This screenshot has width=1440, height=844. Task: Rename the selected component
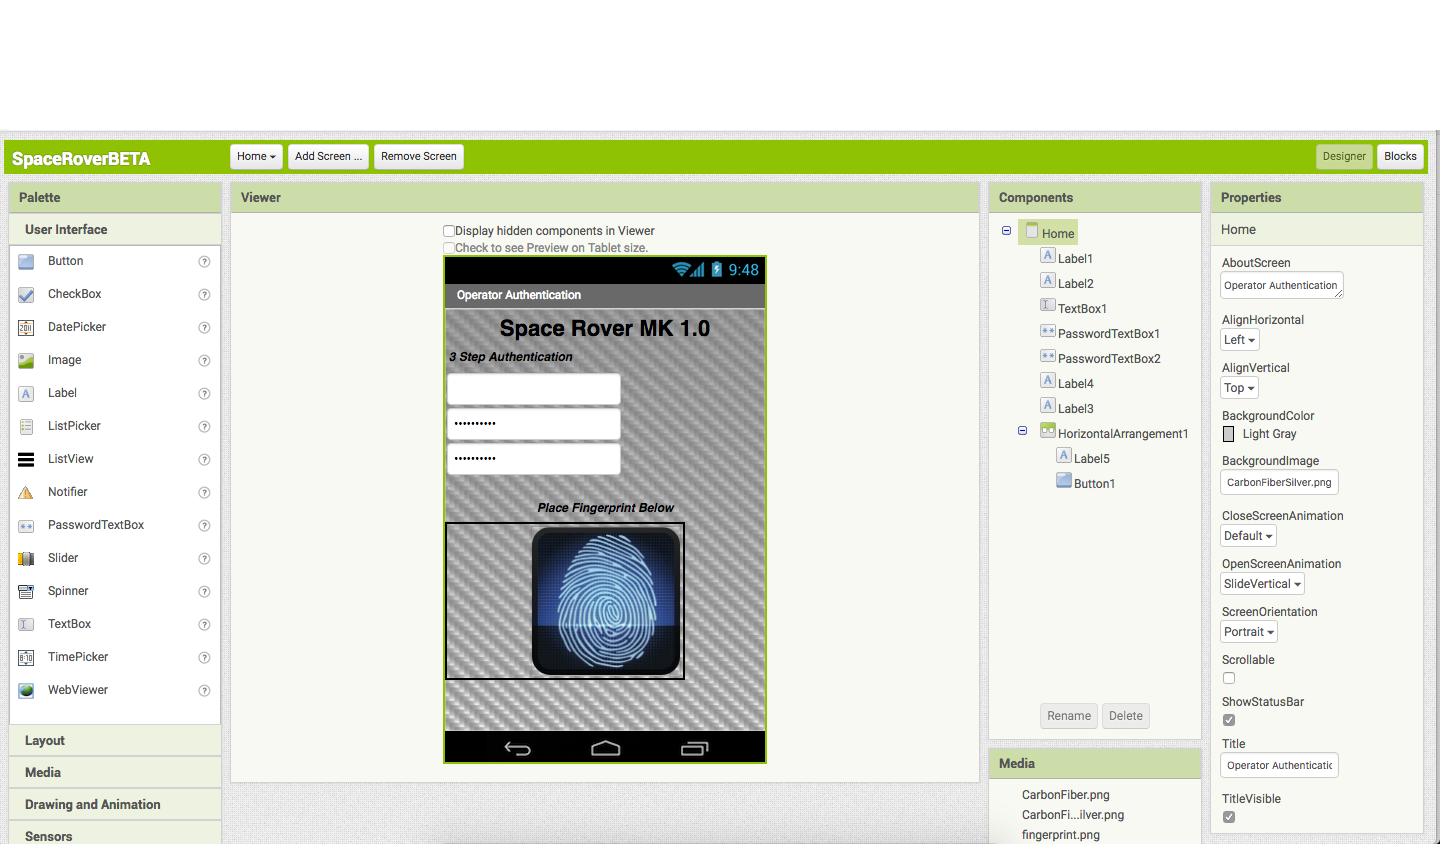point(1068,715)
